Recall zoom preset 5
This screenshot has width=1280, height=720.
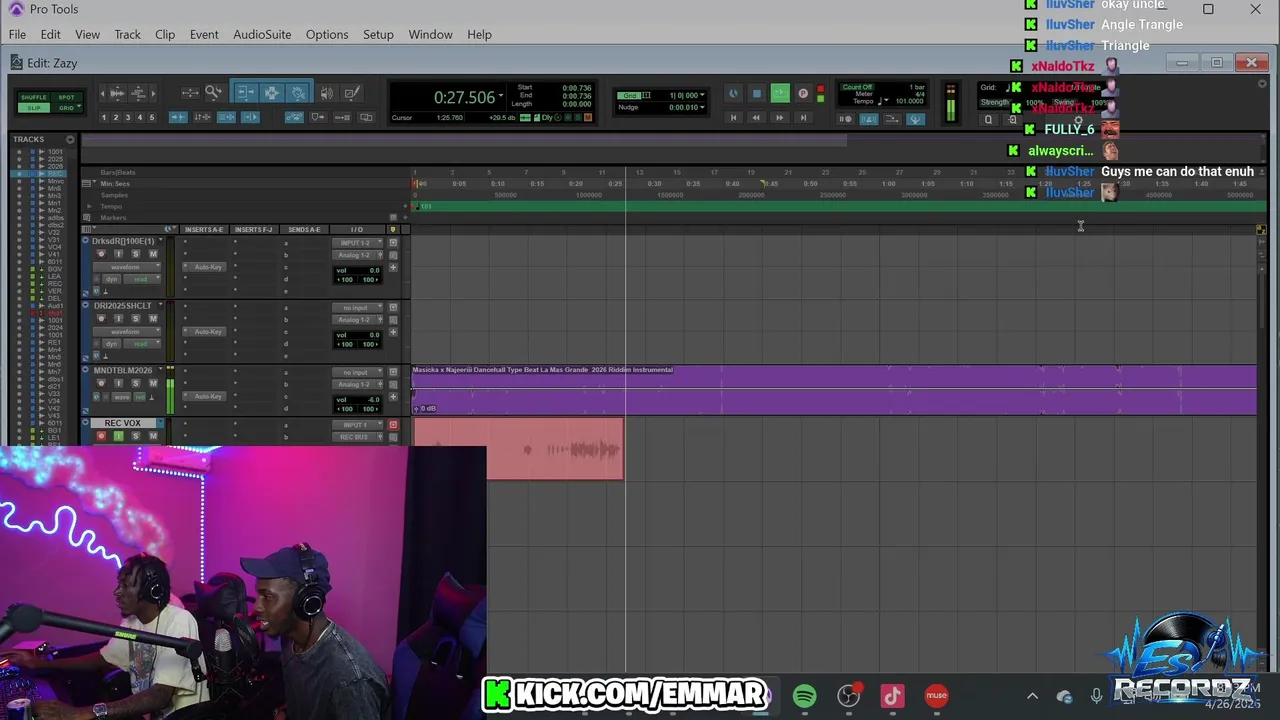(152, 117)
